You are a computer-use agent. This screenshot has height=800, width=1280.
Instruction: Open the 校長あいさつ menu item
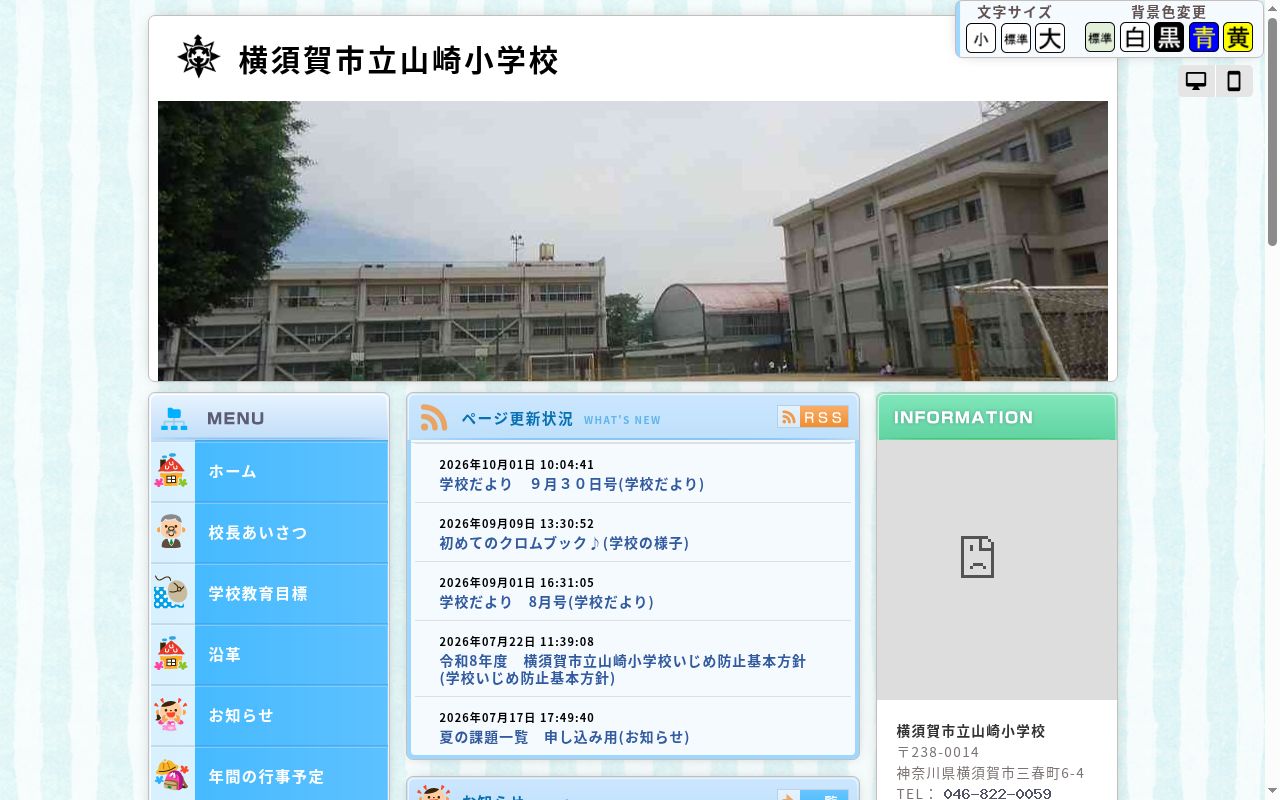[x=269, y=533]
